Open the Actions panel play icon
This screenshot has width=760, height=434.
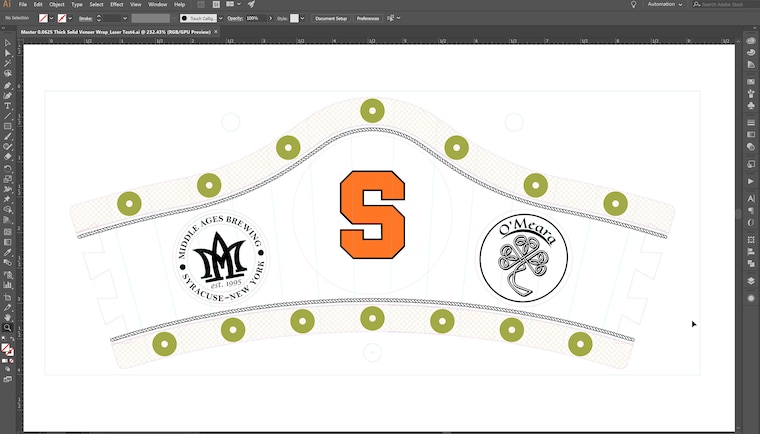(751, 181)
